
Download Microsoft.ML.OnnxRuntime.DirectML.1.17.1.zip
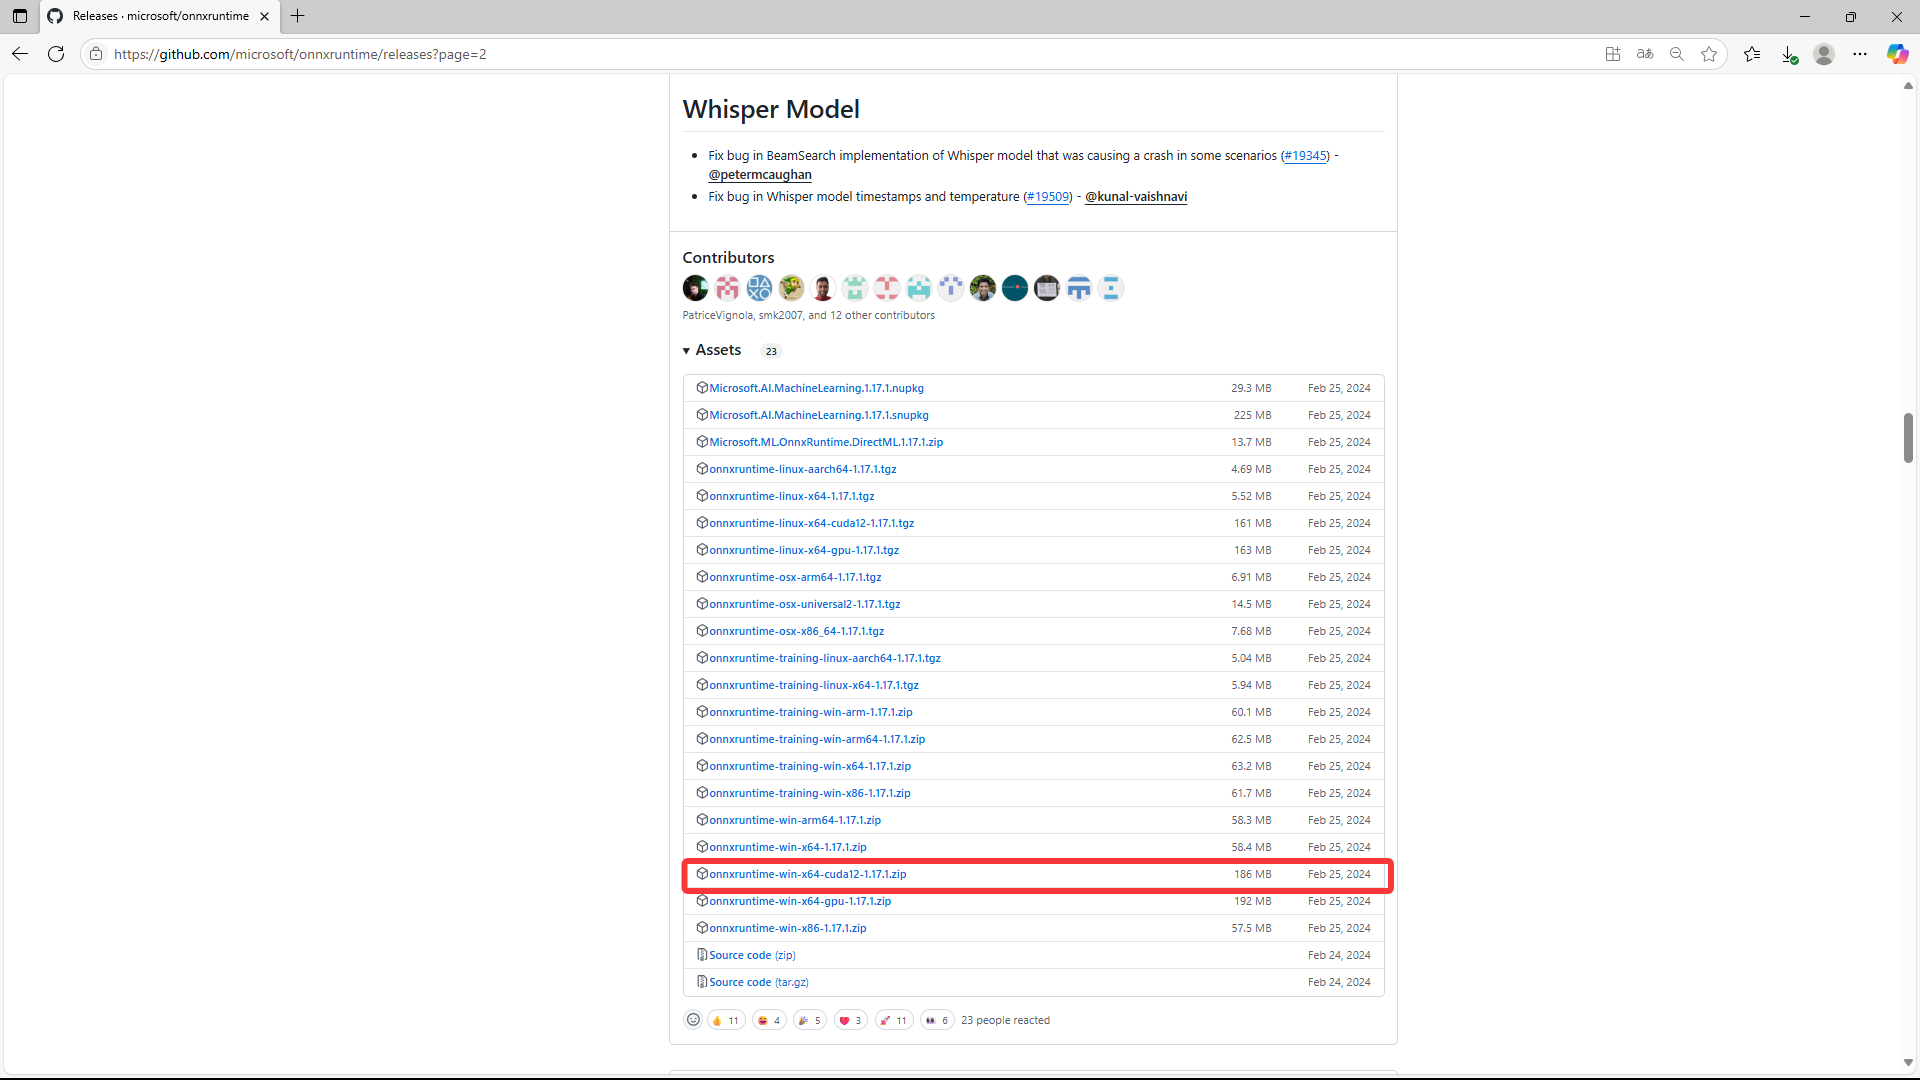pos(826,442)
